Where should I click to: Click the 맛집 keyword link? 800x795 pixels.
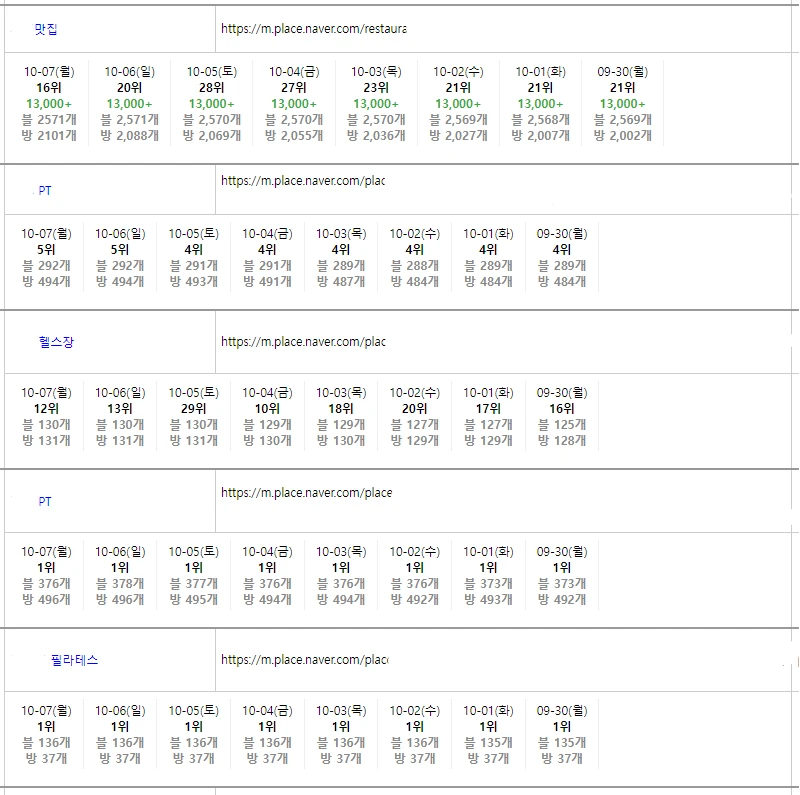click(46, 30)
